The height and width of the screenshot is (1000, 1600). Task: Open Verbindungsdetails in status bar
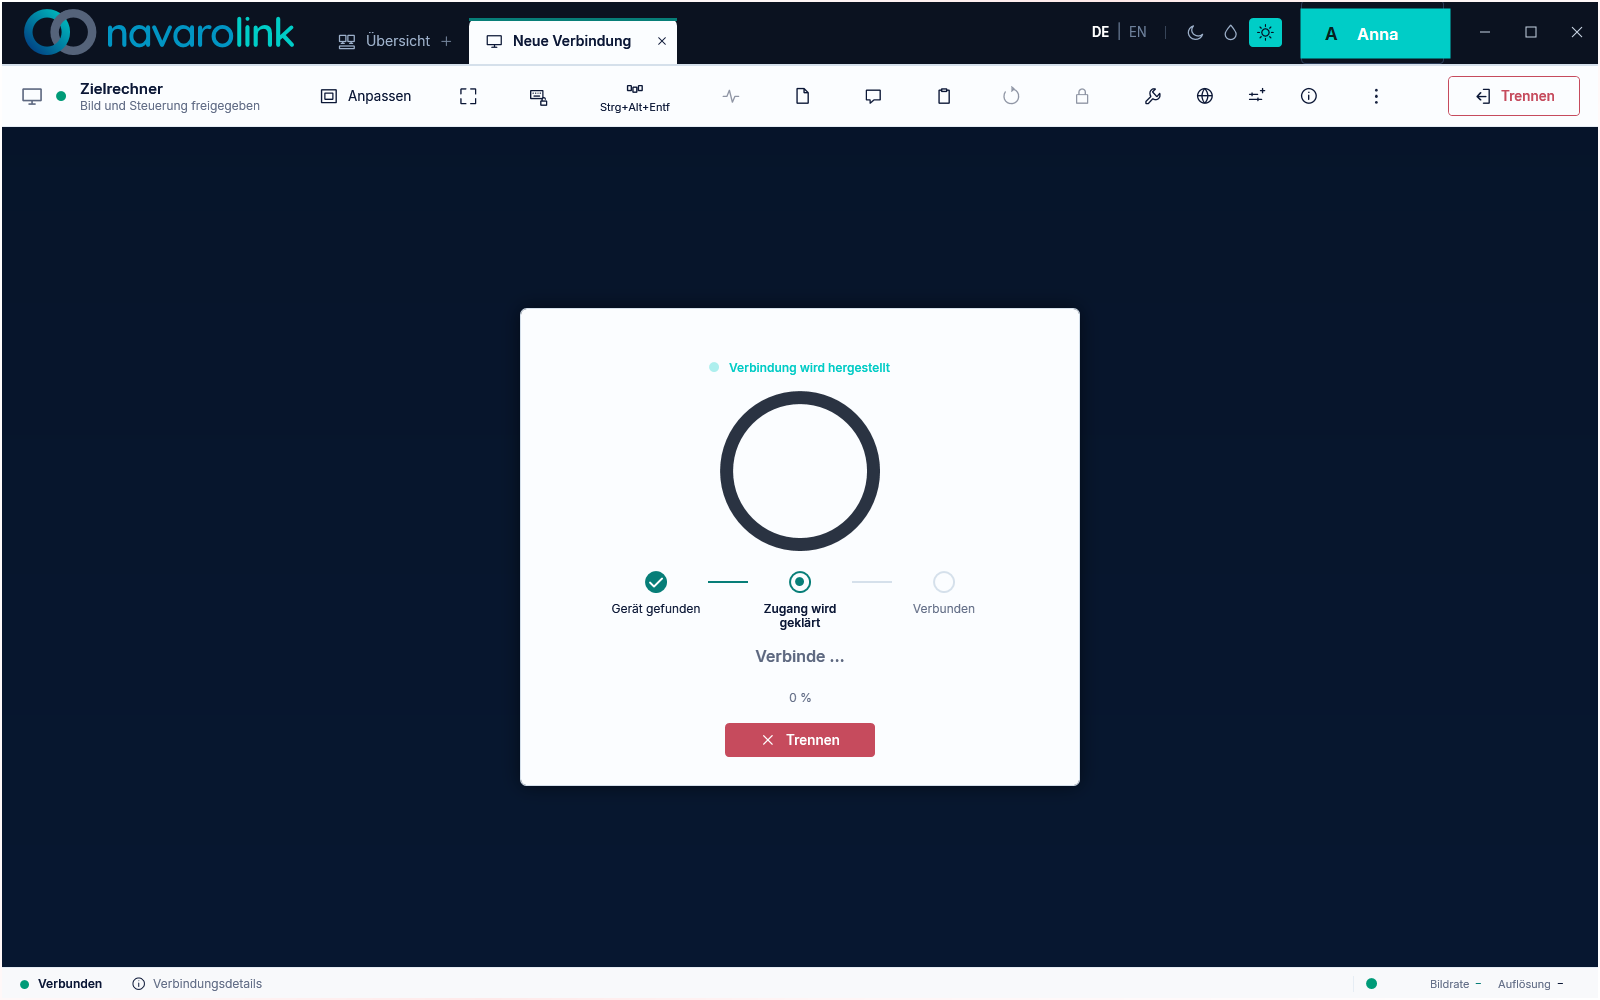click(197, 984)
